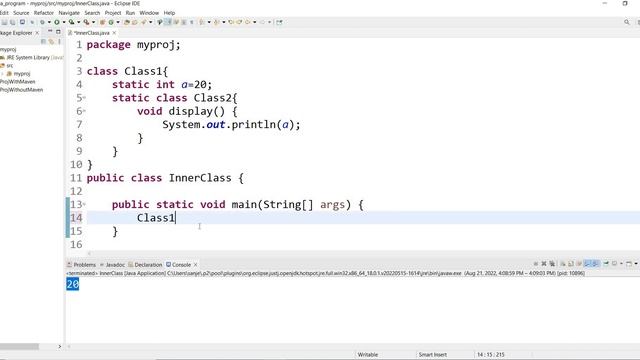This screenshot has height=360, width=640.
Task: Expand the myproj package tree node
Action: click(x=3, y=74)
